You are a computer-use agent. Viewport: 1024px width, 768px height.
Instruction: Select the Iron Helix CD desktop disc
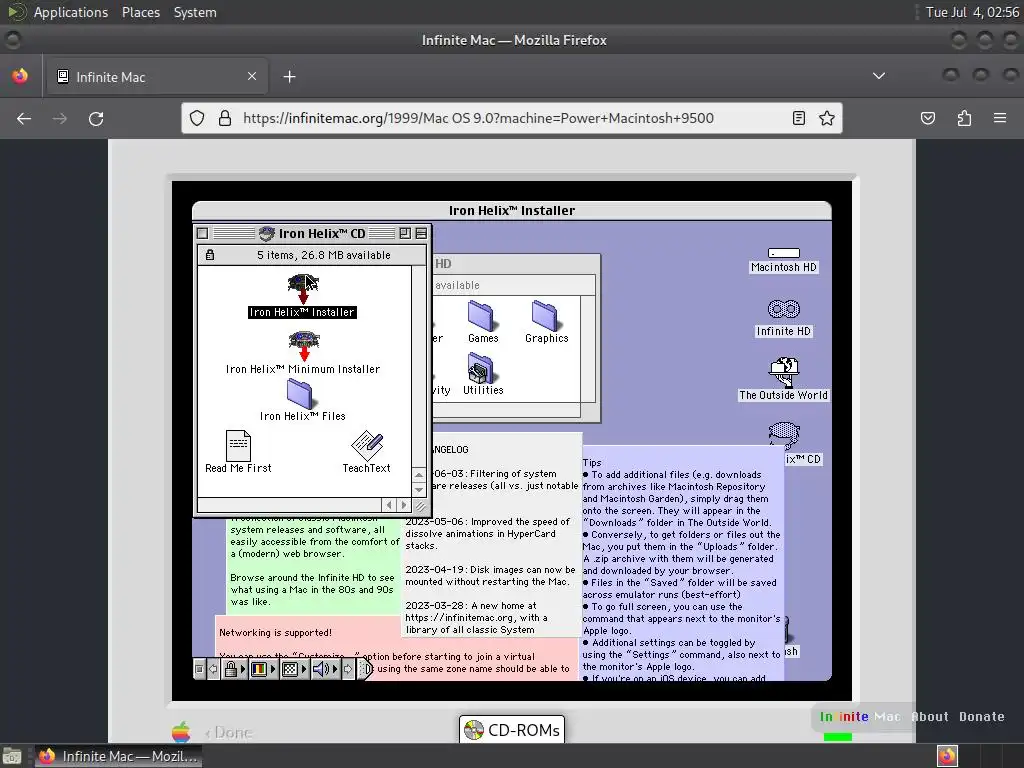click(784, 435)
